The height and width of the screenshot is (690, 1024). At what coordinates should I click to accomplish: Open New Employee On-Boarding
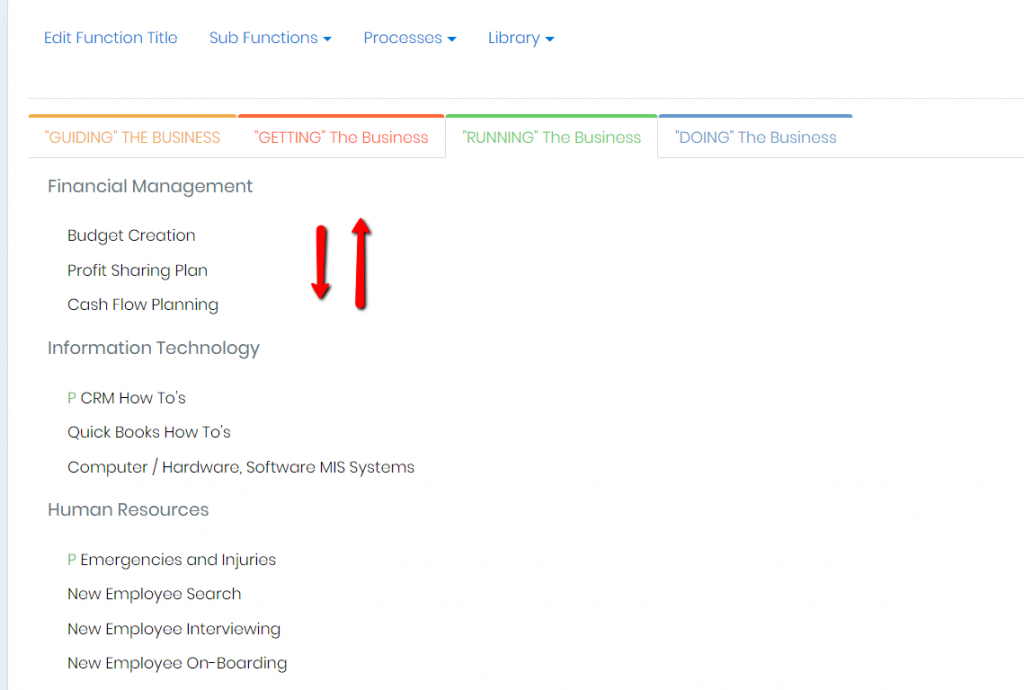point(177,663)
